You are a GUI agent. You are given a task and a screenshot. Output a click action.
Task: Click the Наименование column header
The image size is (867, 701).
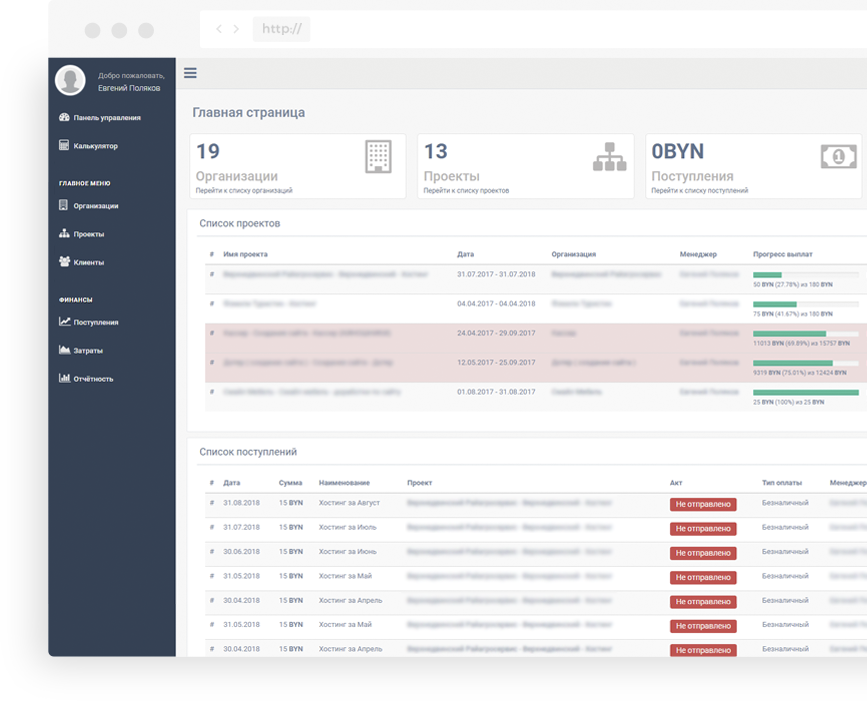pyautogui.click(x=344, y=483)
